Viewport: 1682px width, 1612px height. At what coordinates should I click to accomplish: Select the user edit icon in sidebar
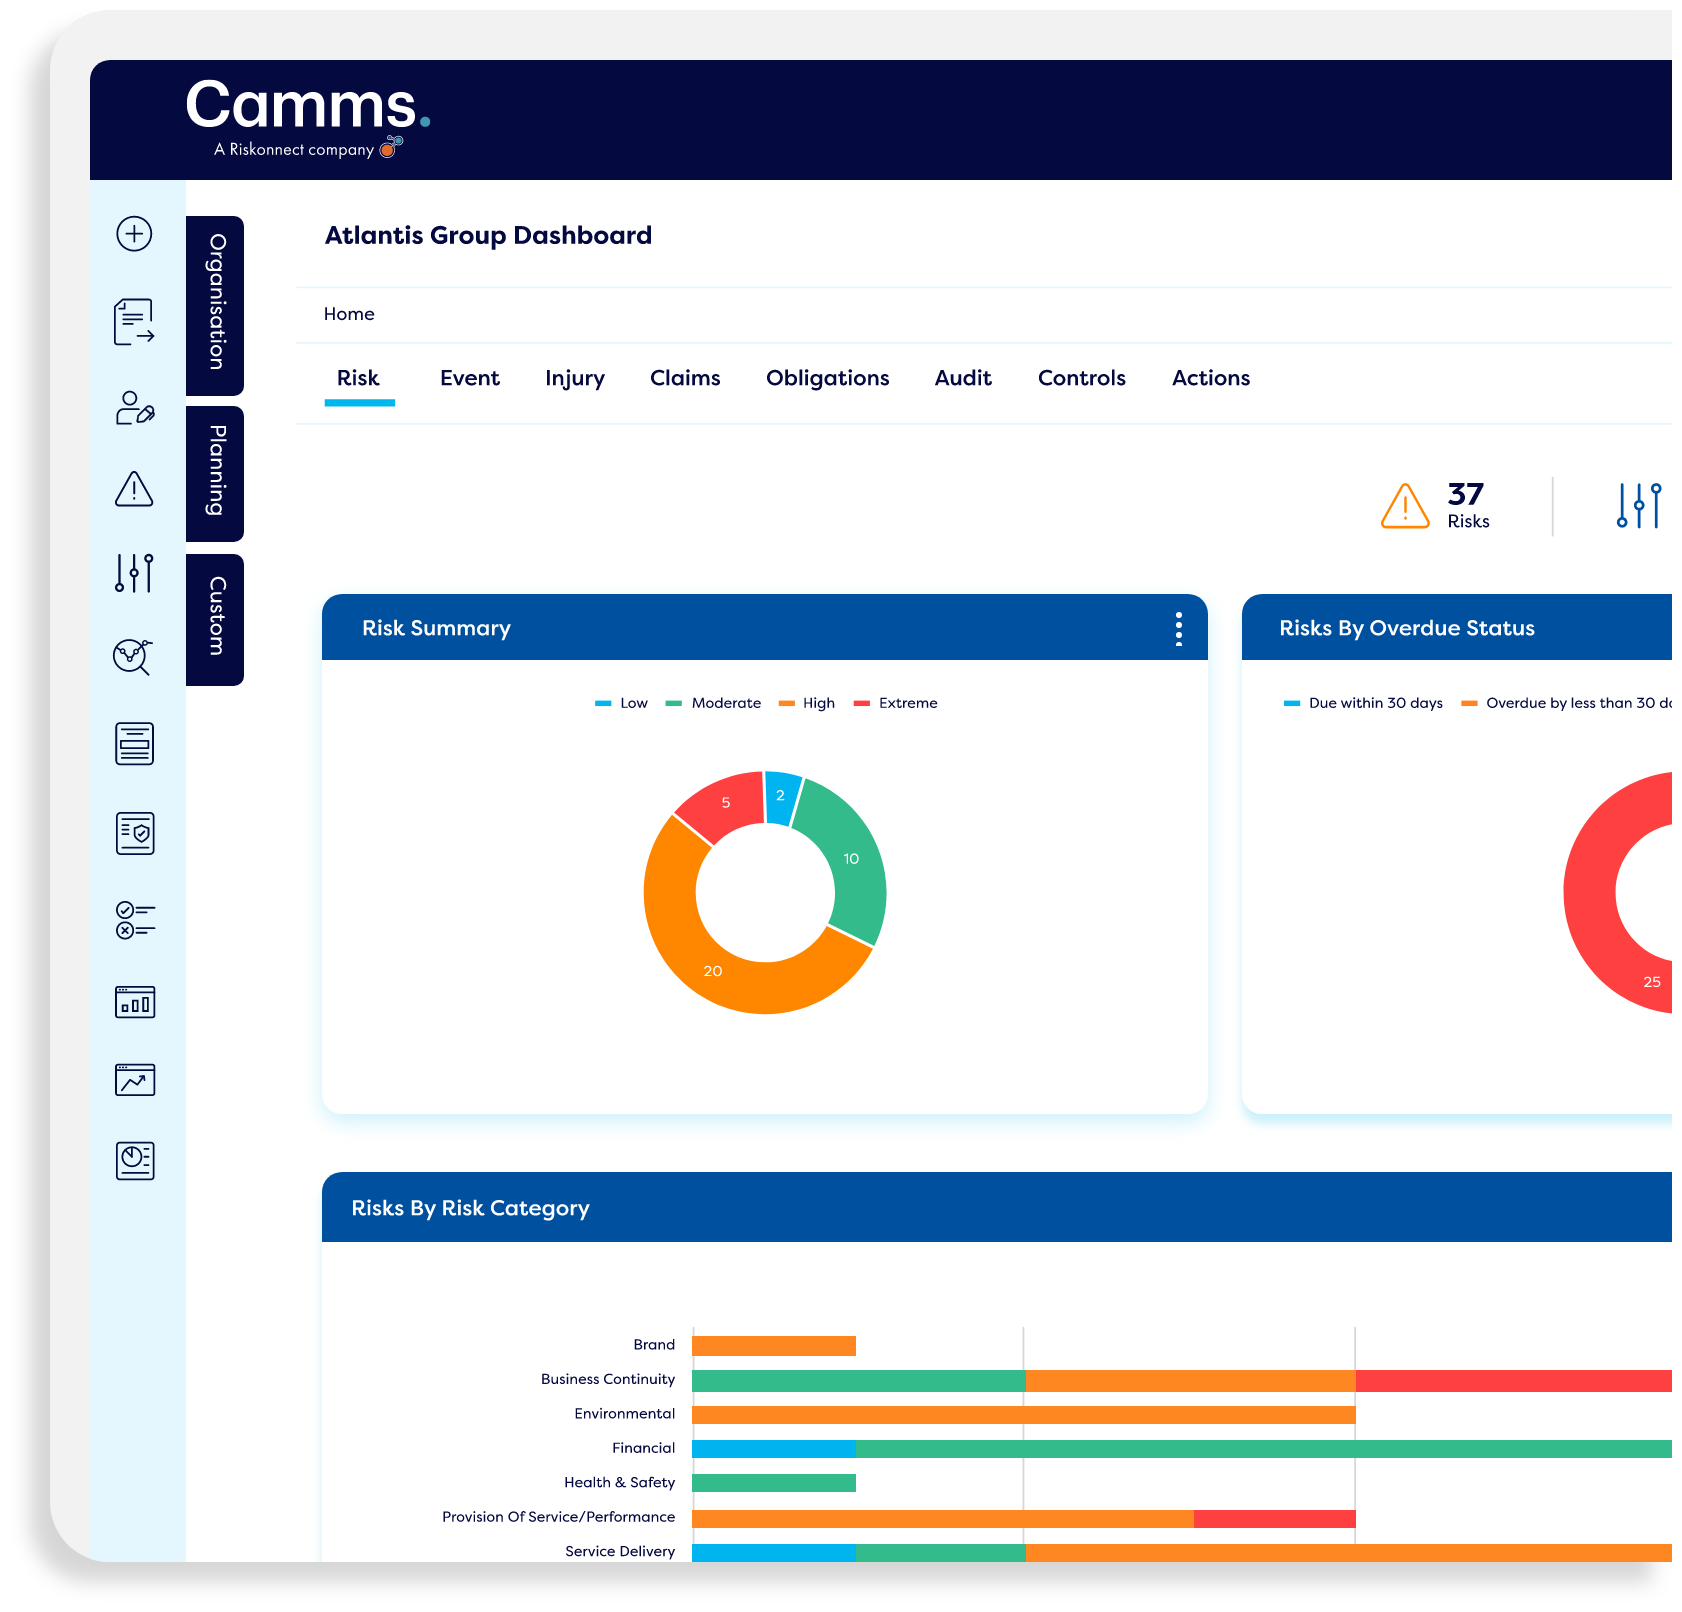coord(134,408)
